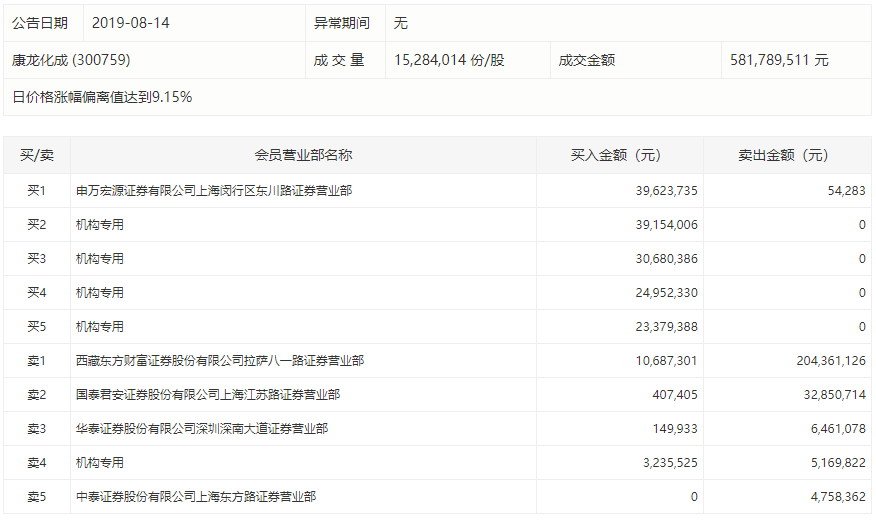Select sell amount 32,850,714
The width and height of the screenshot is (876, 522).
click(x=835, y=395)
